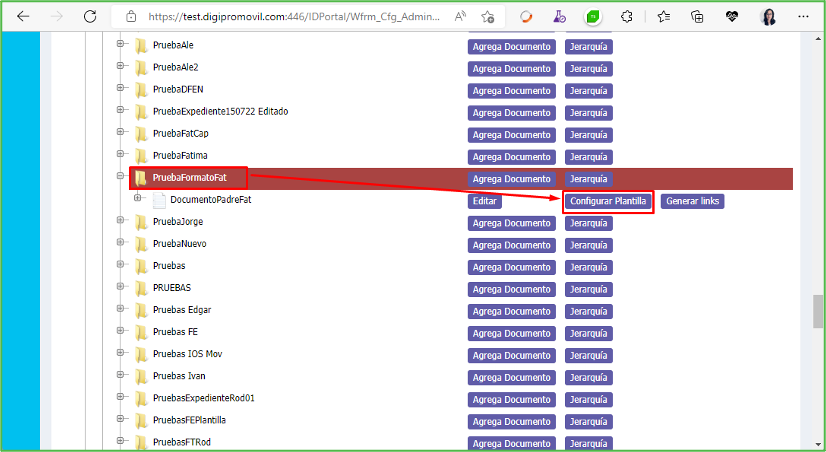This screenshot has height=452, width=826.
Task: Add page to favorites with star icon
Action: [x=488, y=17]
